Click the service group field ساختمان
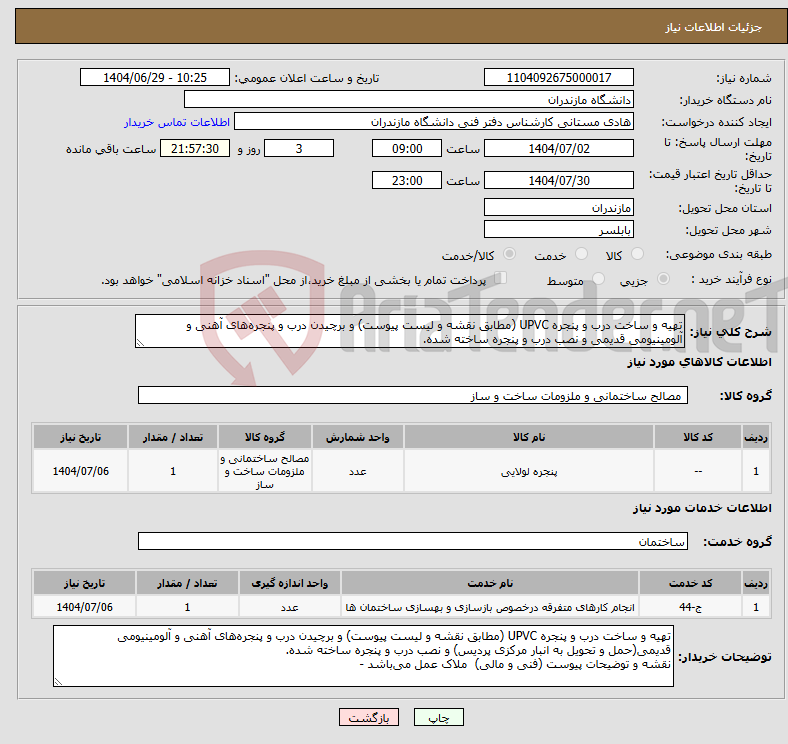The image size is (788, 744). tap(413, 541)
